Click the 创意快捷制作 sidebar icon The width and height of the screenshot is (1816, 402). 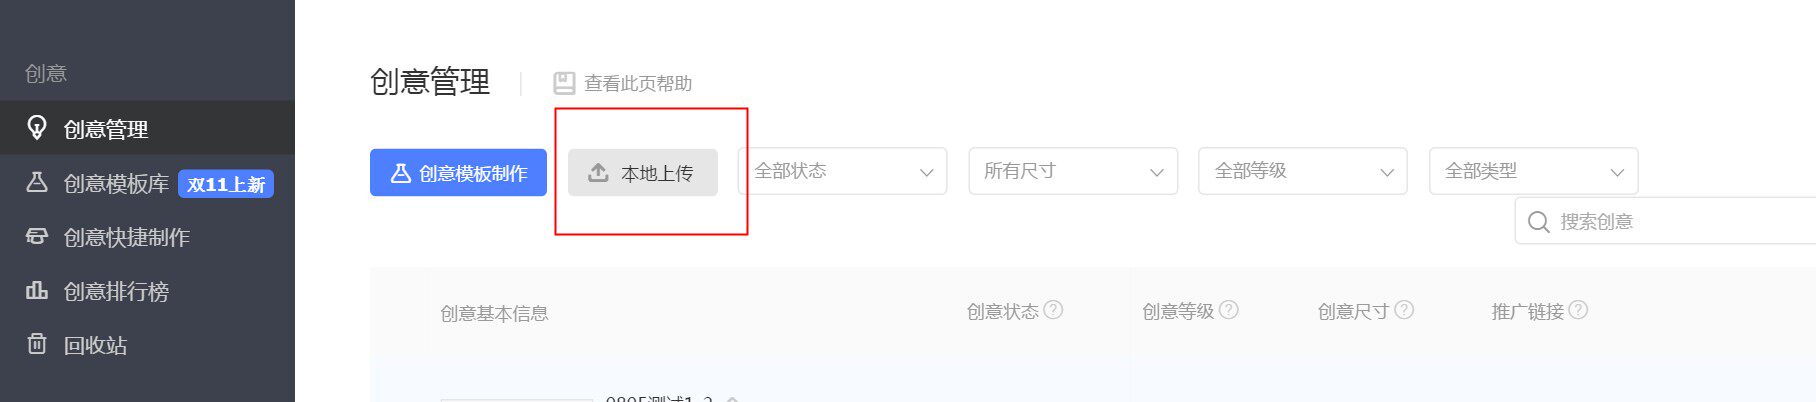tap(37, 236)
